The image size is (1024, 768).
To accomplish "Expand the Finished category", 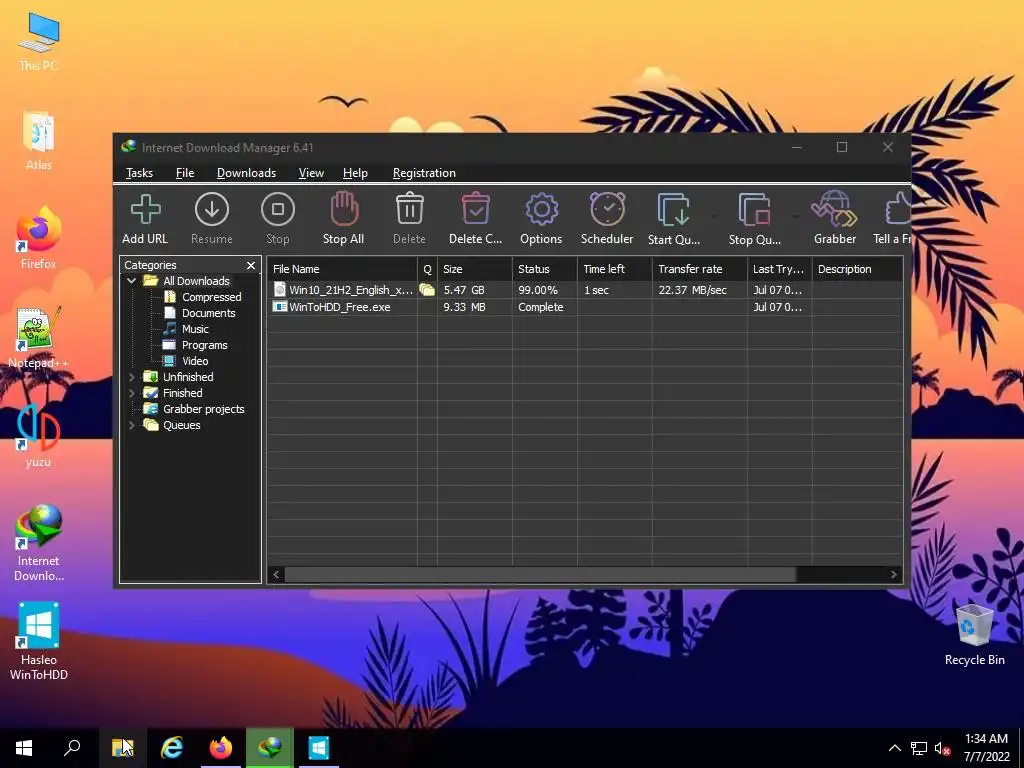I will coord(131,393).
